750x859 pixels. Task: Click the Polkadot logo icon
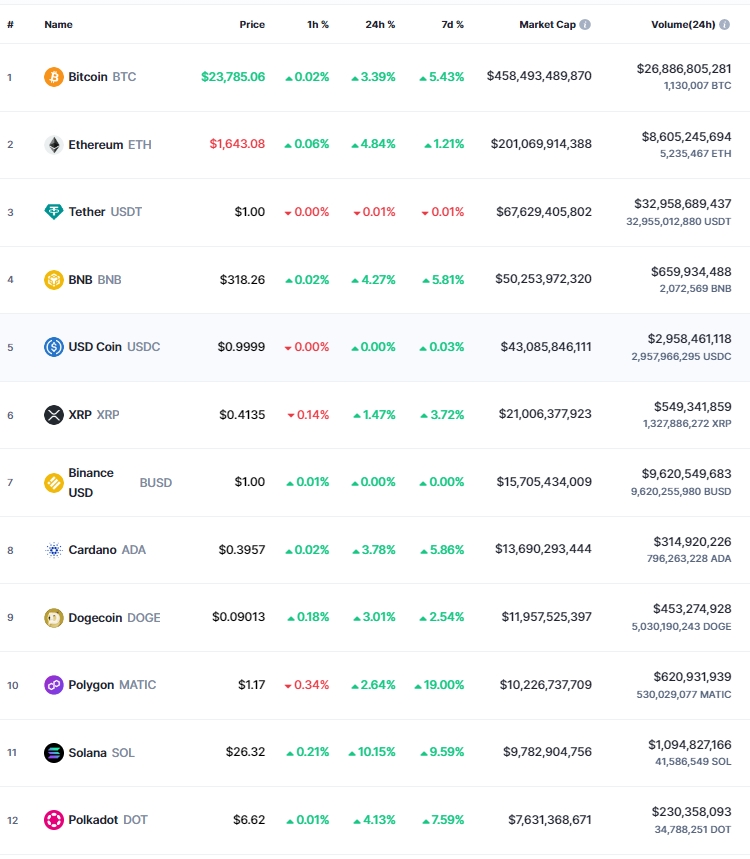coord(54,820)
